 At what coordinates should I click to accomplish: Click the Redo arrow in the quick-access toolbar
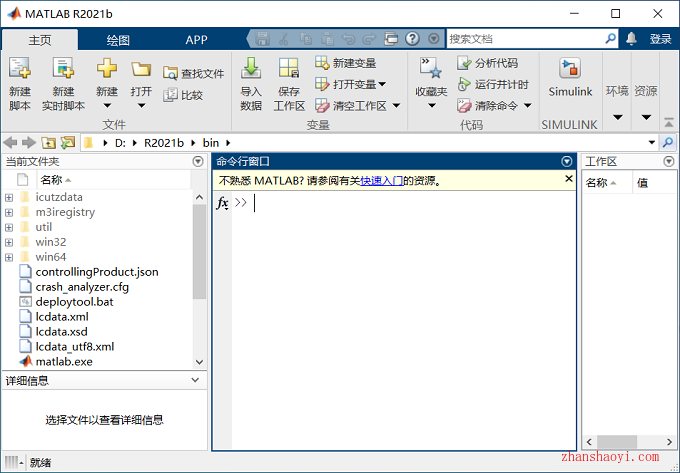point(369,39)
